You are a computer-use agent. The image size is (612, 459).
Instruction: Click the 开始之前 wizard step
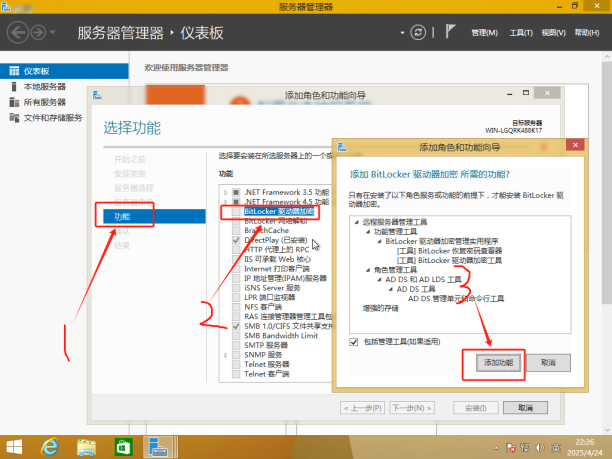130,159
